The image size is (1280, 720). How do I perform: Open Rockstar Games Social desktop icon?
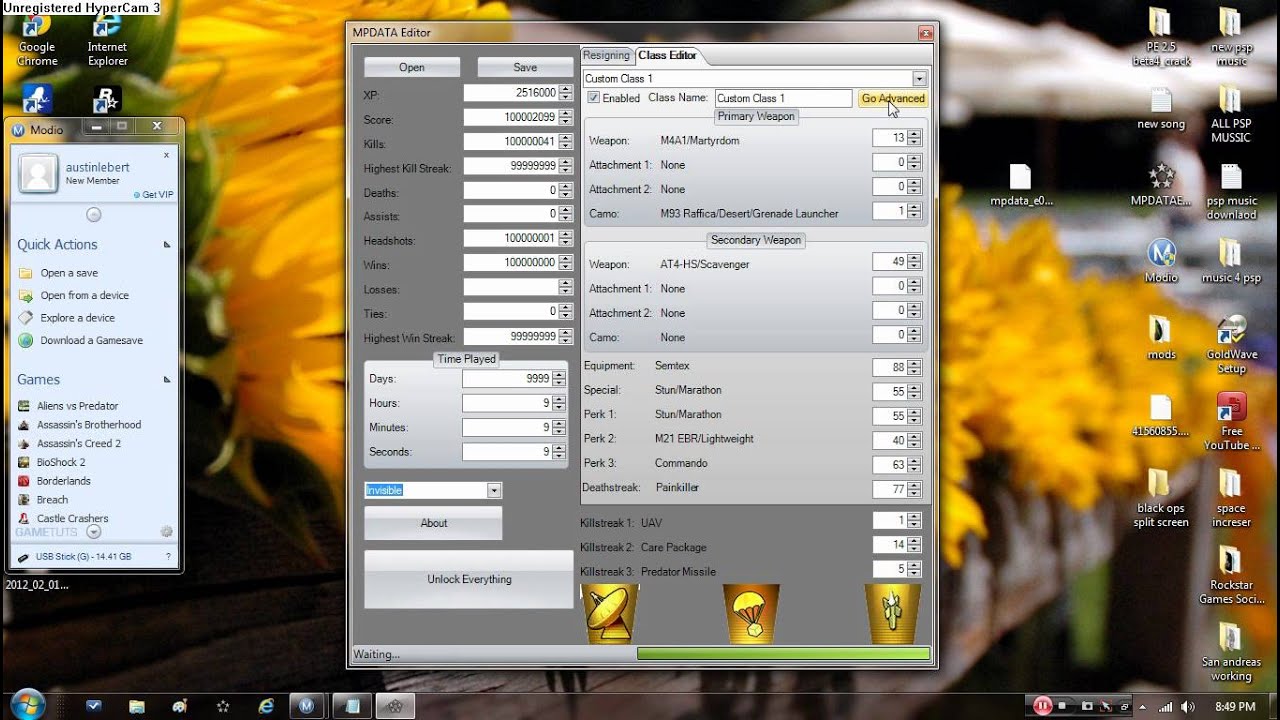(1231, 575)
